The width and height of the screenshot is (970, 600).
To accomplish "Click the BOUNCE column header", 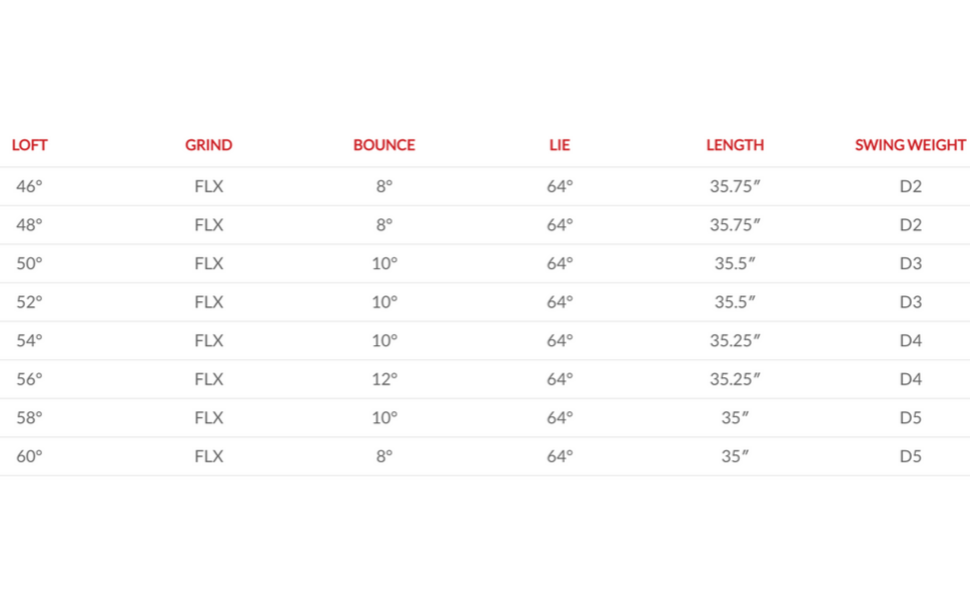I will click(384, 145).
